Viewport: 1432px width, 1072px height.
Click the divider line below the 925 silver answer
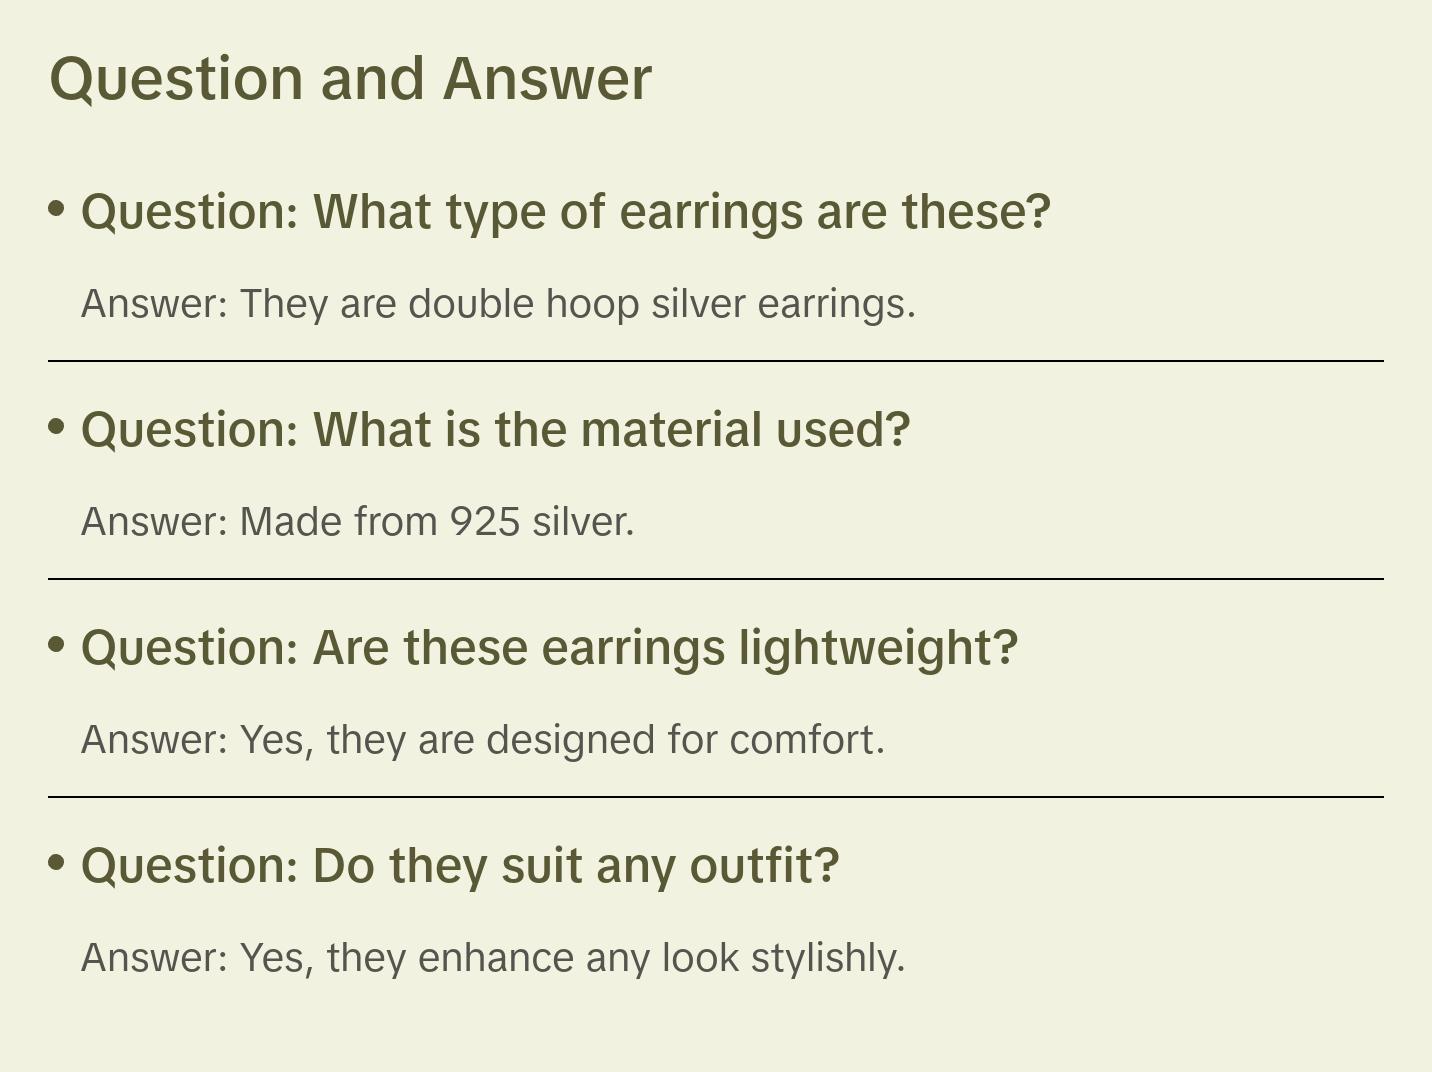click(716, 579)
